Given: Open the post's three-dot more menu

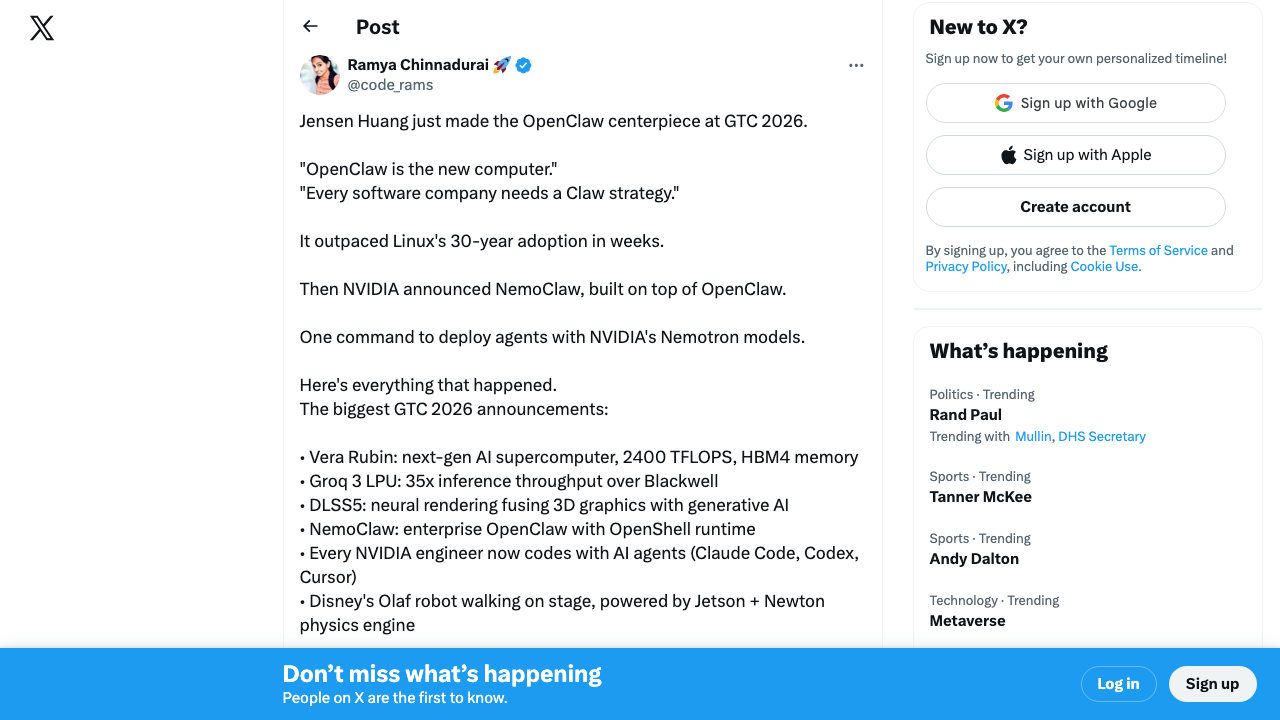Looking at the screenshot, I should (856, 65).
